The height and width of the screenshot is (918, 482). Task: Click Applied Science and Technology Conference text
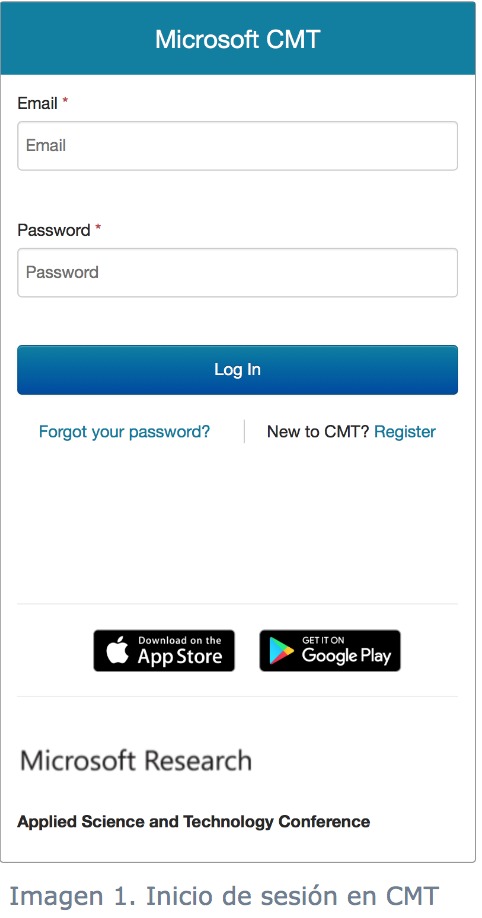tap(193, 821)
